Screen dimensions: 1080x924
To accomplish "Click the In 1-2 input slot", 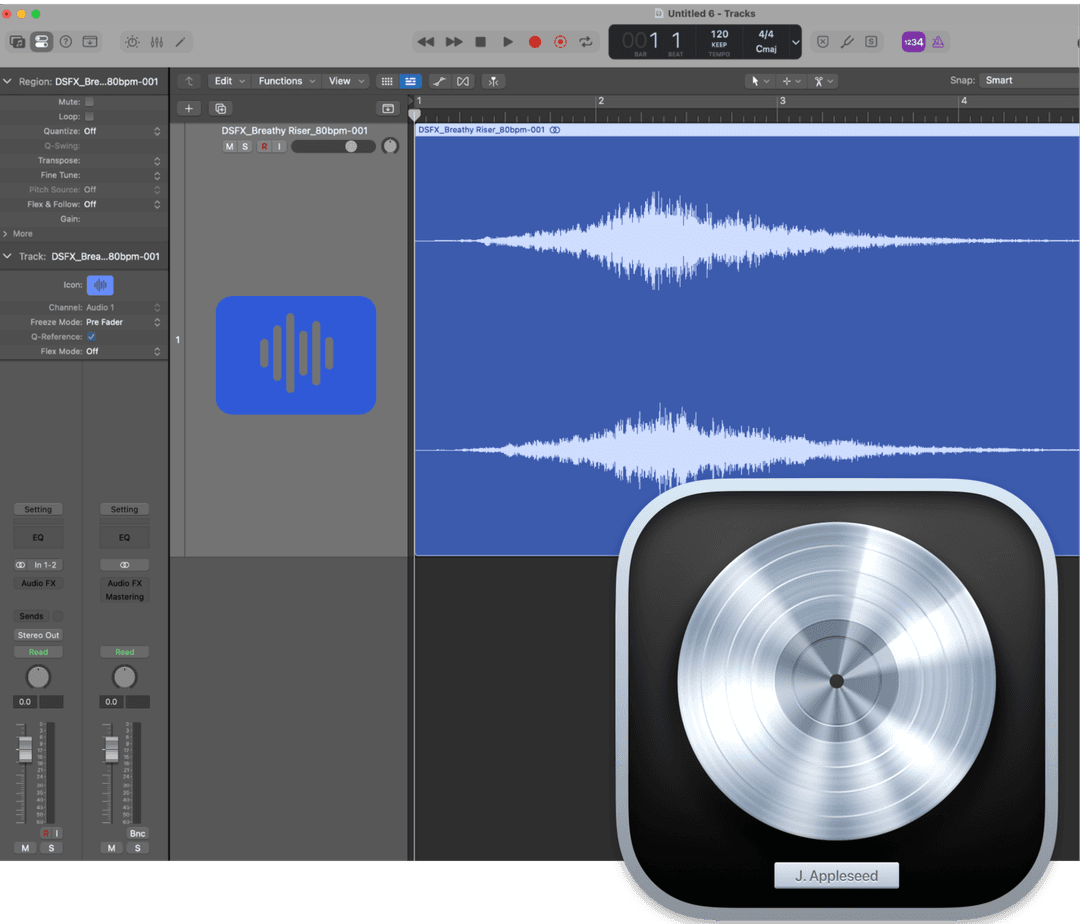I will (x=45, y=565).
